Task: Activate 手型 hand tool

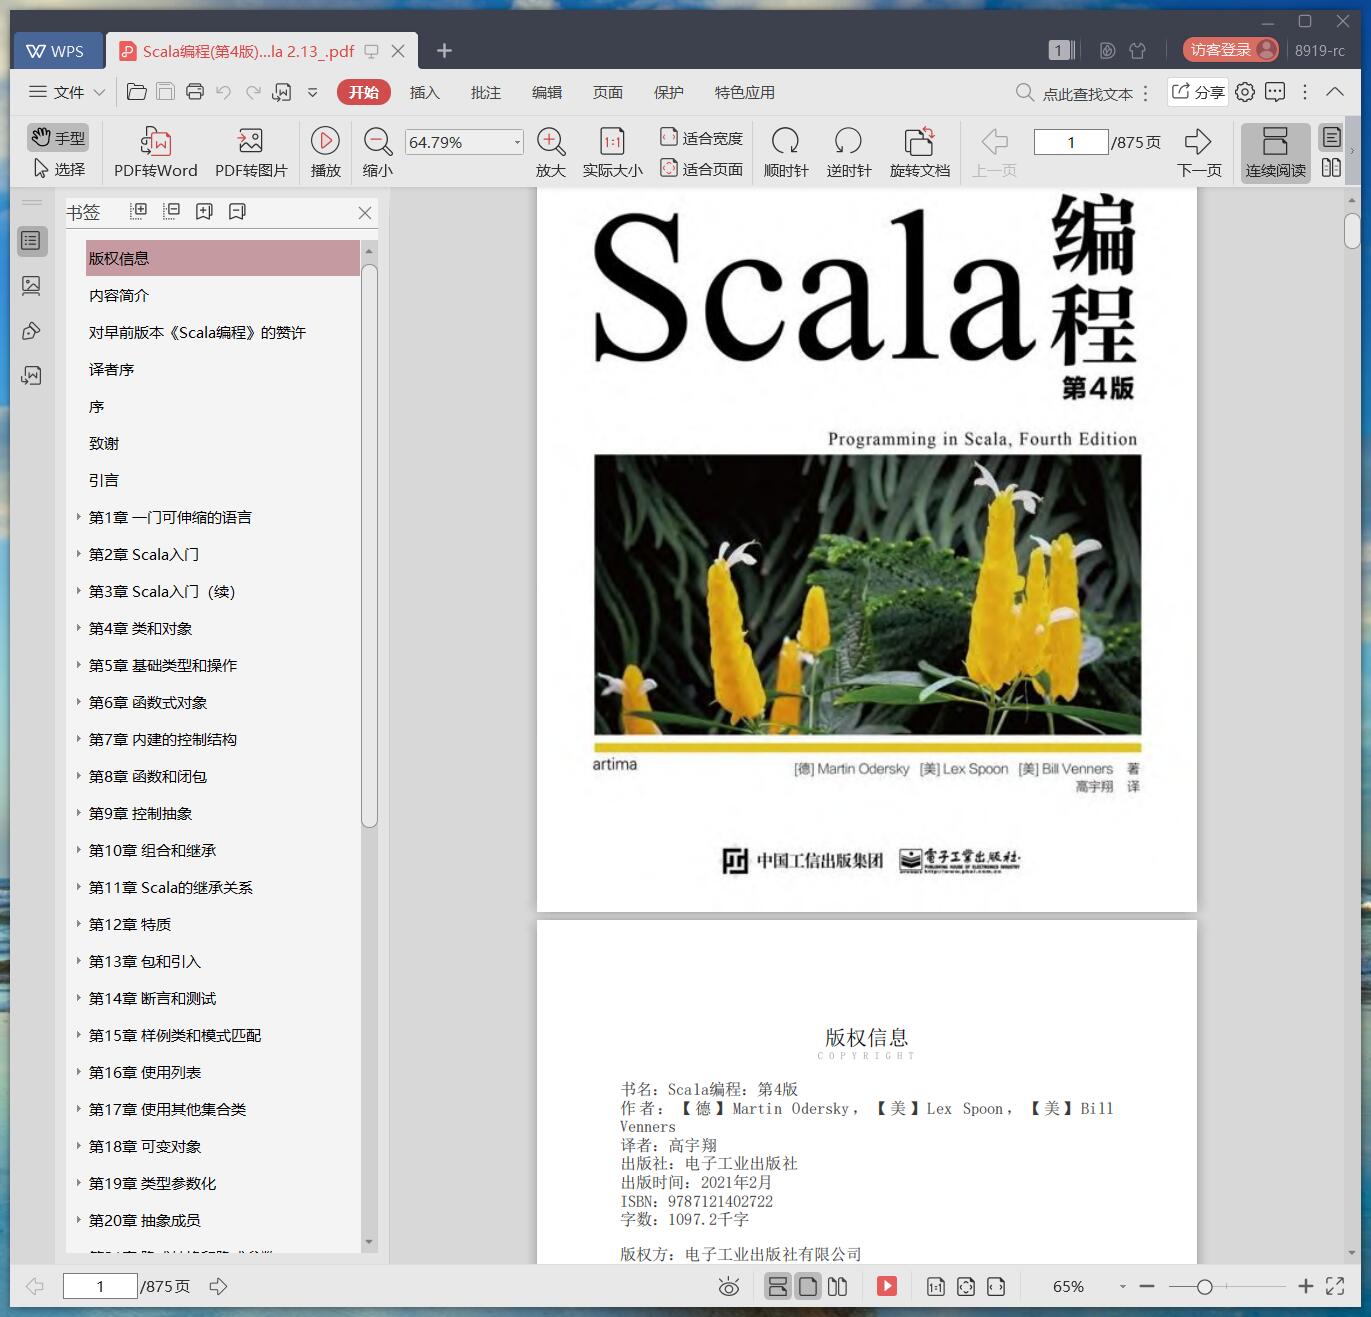Action: [58, 138]
